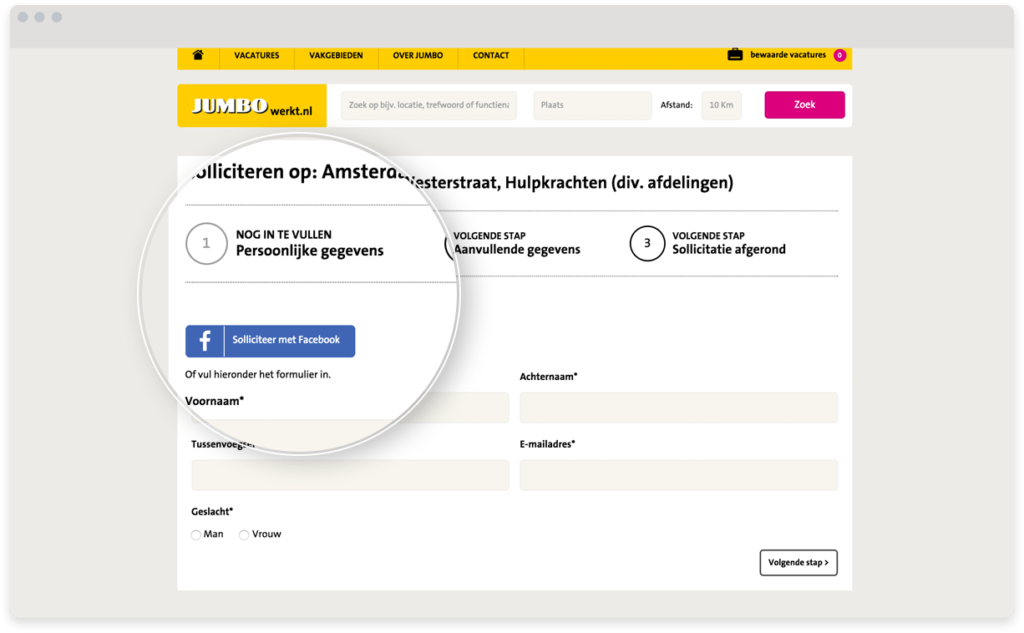Click the Facebook f logo icon
1024x633 pixels.
click(204, 341)
